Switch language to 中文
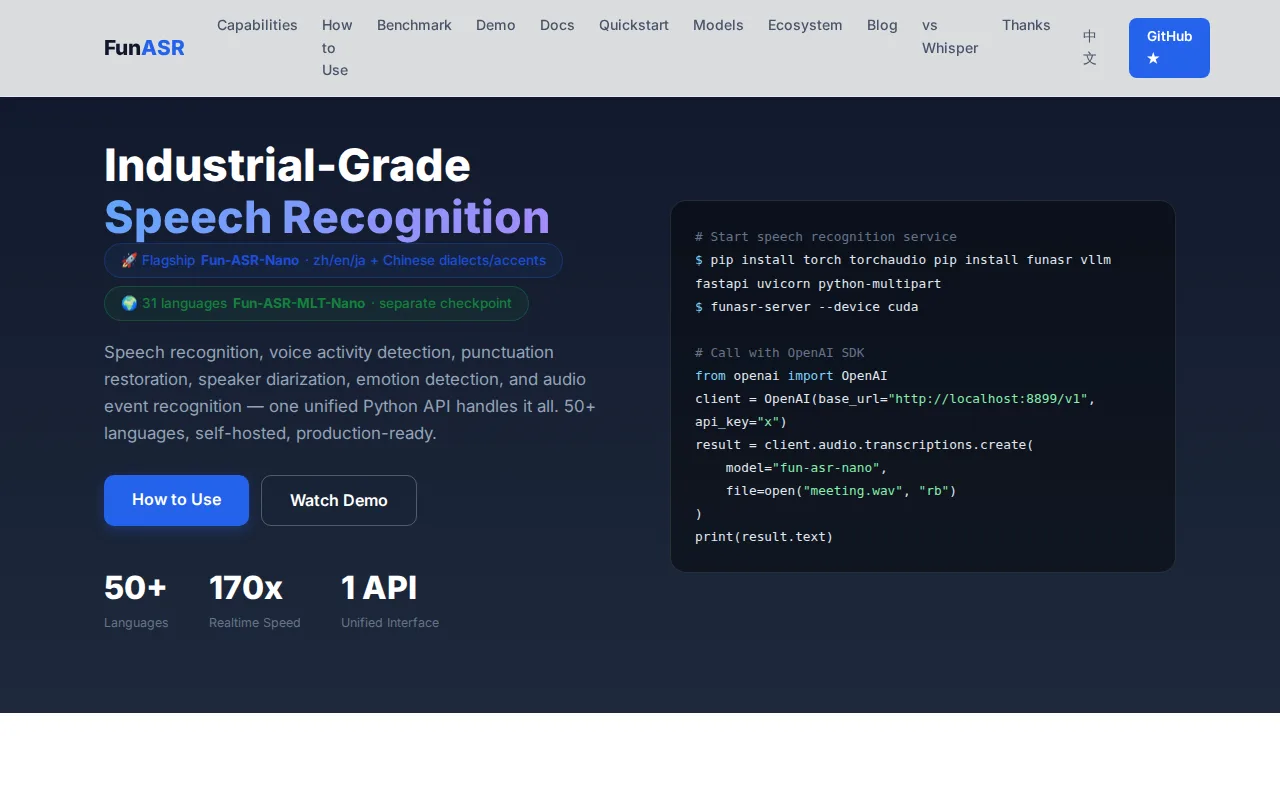The width and height of the screenshot is (1280, 800). [x=1090, y=48]
